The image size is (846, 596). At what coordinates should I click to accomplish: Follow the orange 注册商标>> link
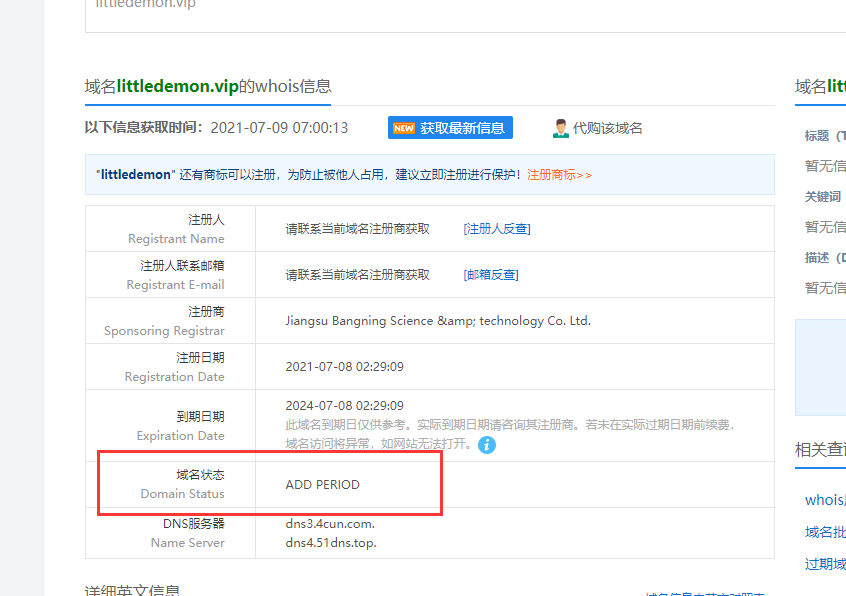pyautogui.click(x=559, y=174)
